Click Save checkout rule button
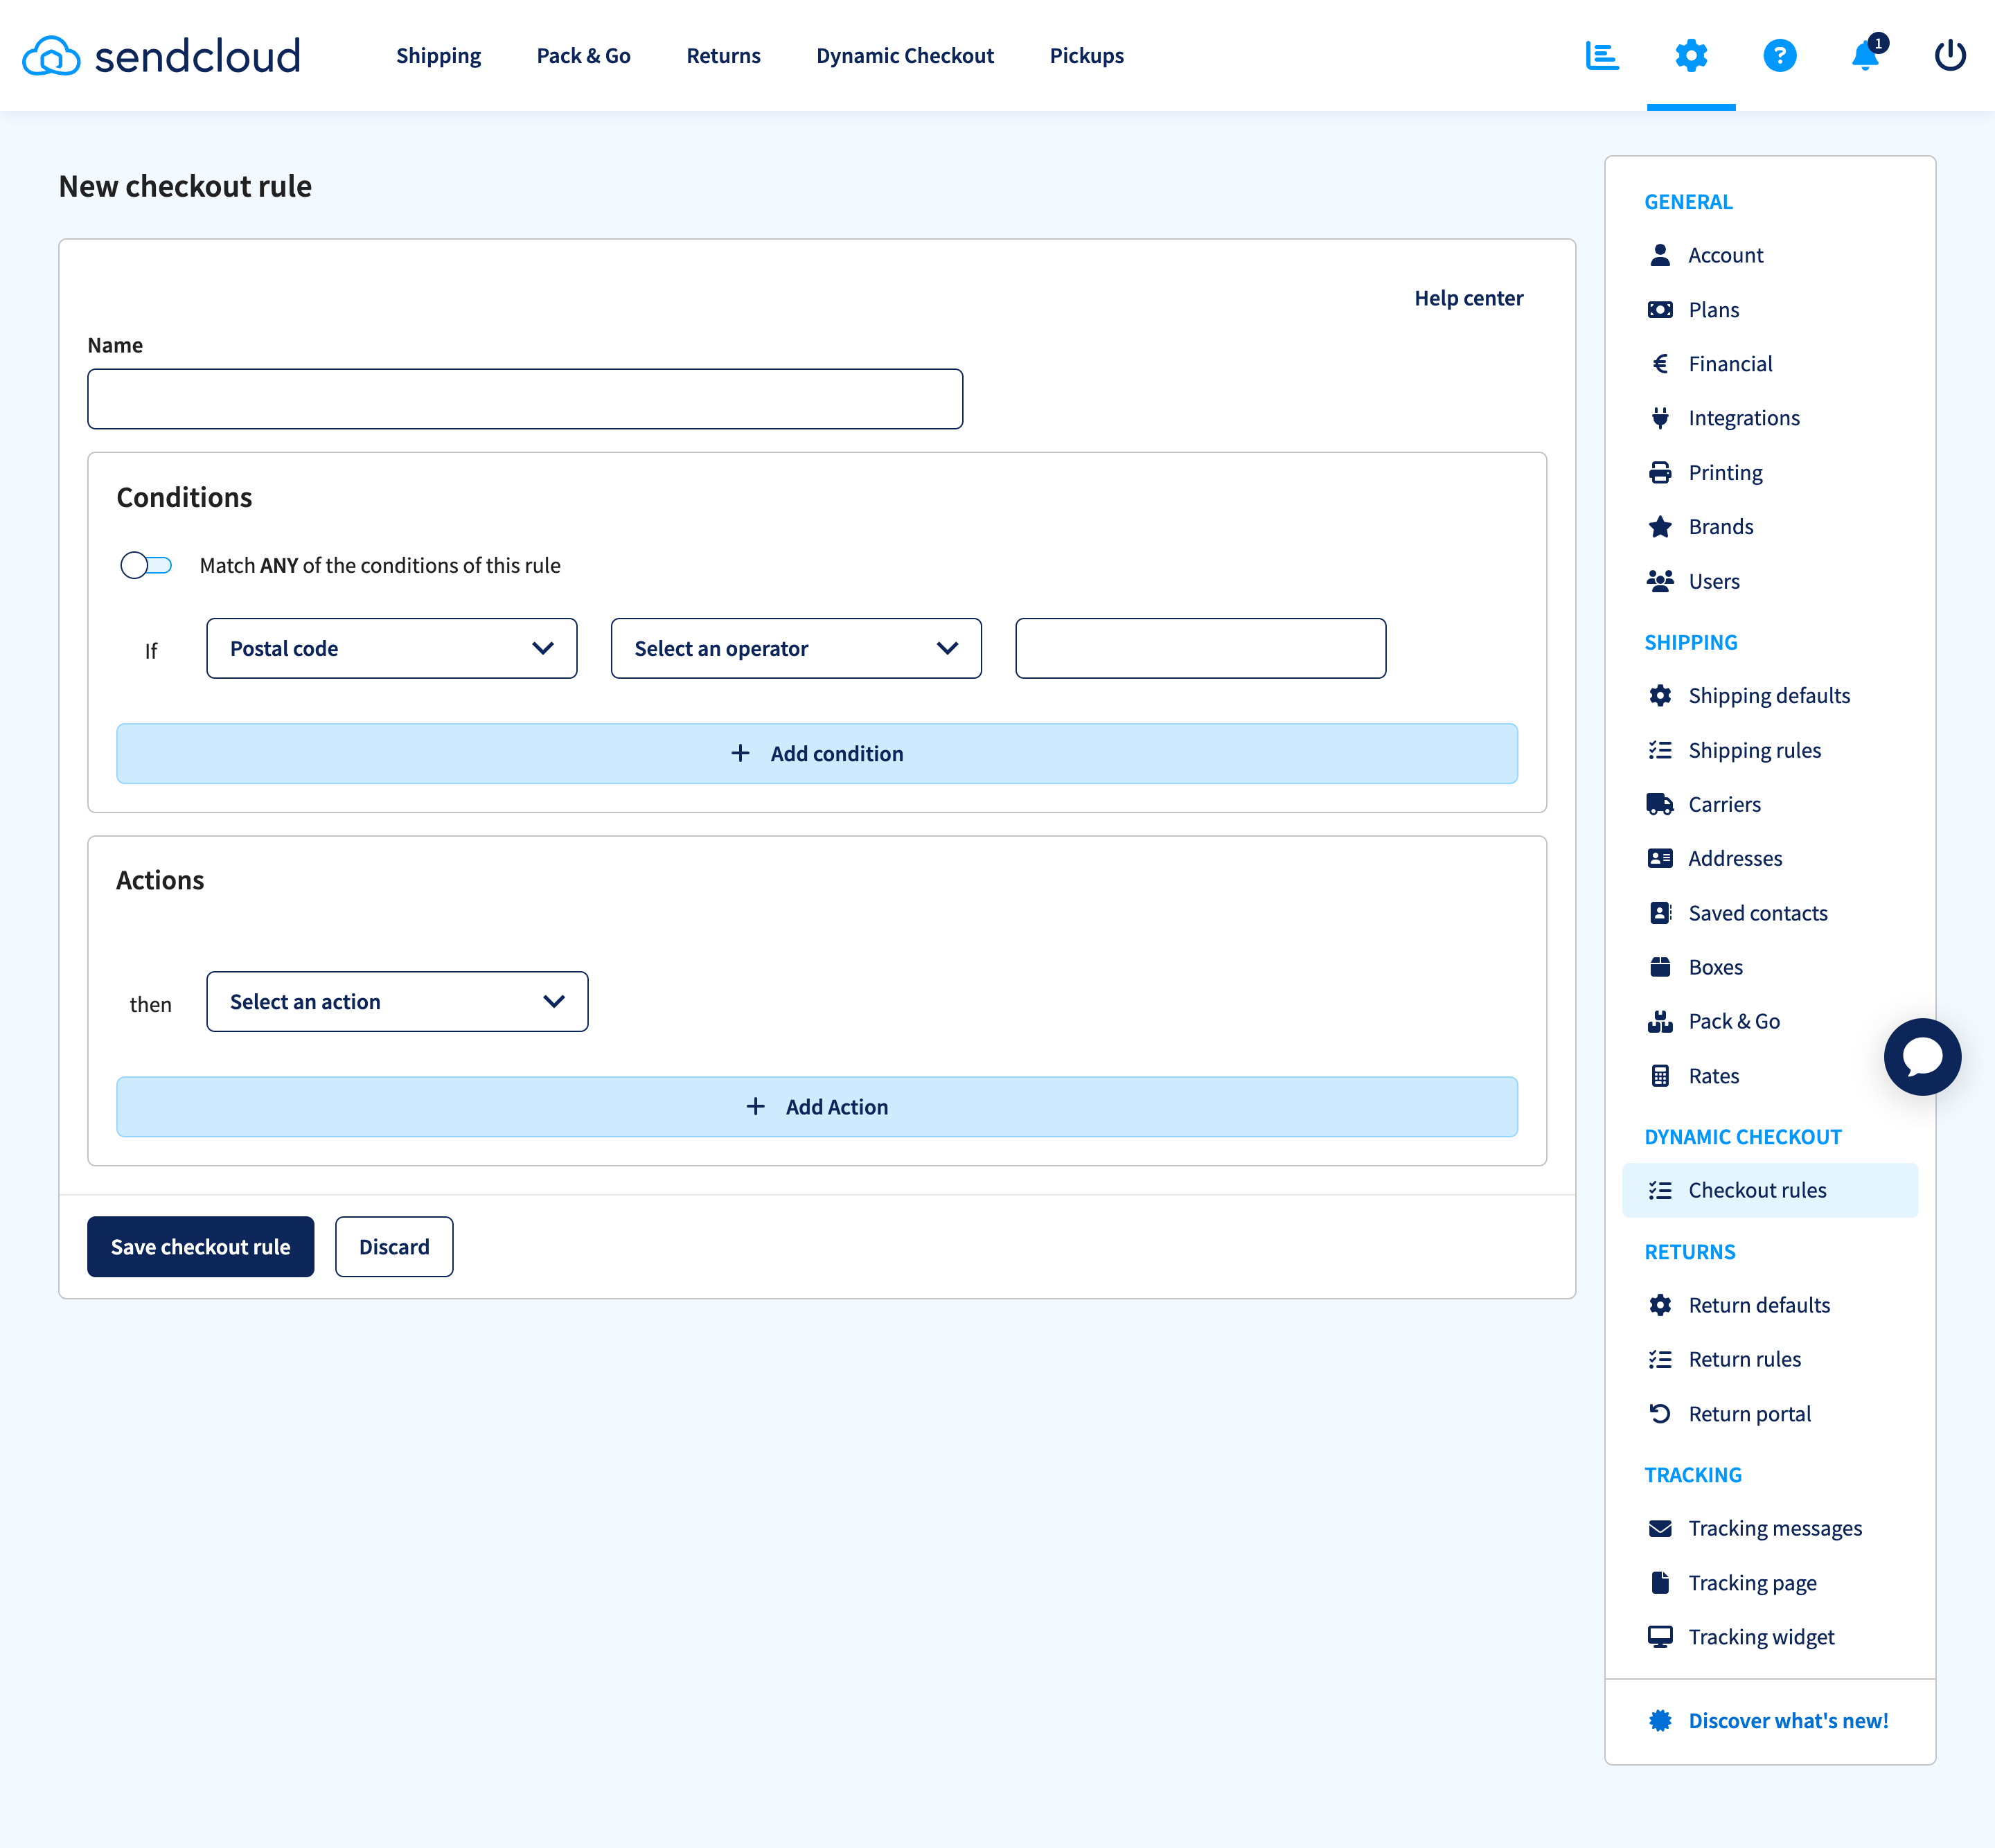Viewport: 1995px width, 1848px height. [x=201, y=1247]
